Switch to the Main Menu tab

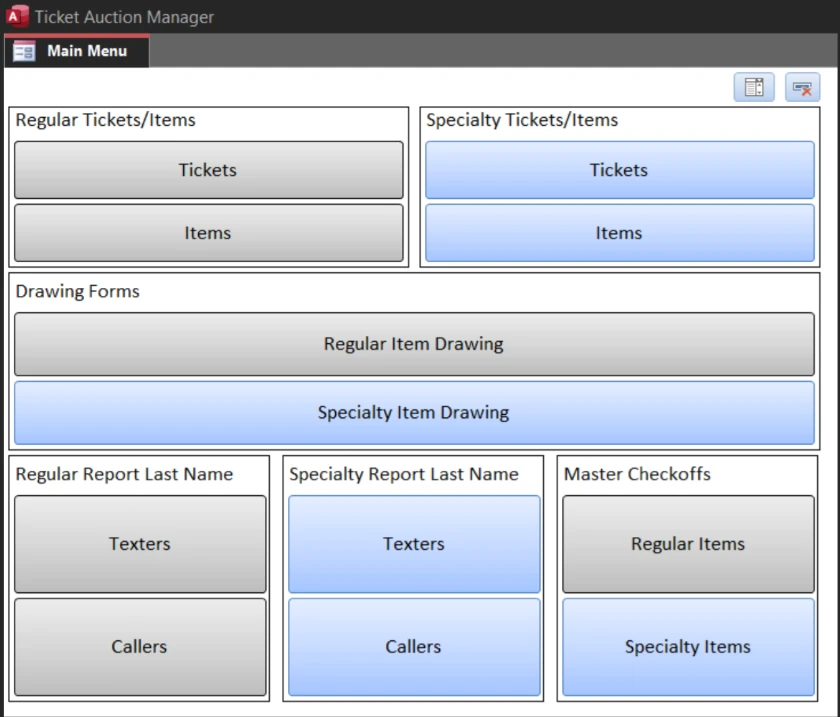pyautogui.click(x=86, y=51)
